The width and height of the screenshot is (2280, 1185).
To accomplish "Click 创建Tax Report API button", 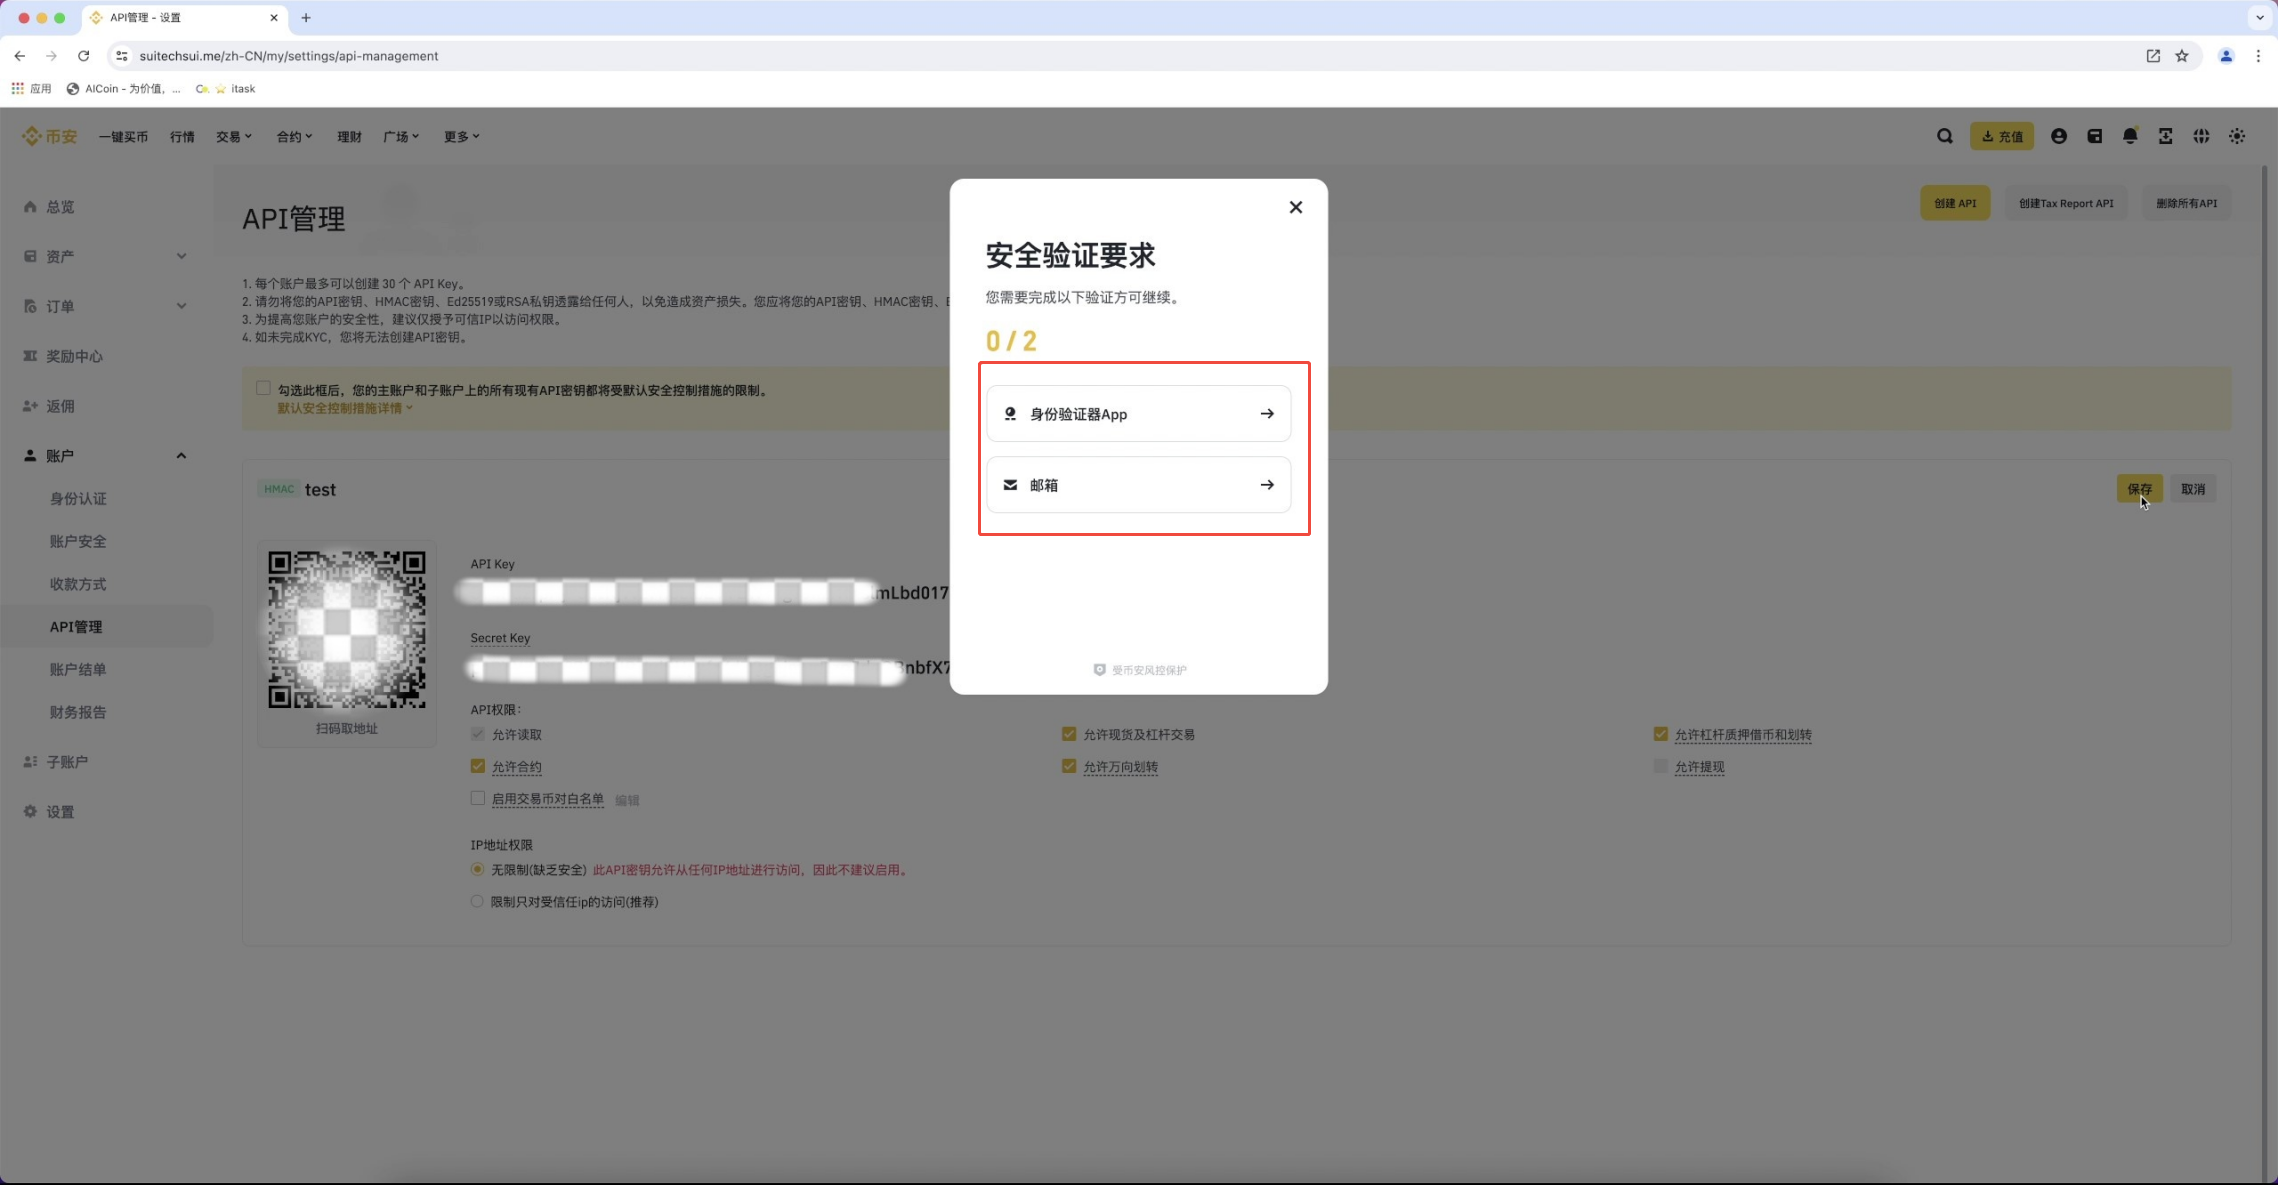I will [x=2066, y=203].
